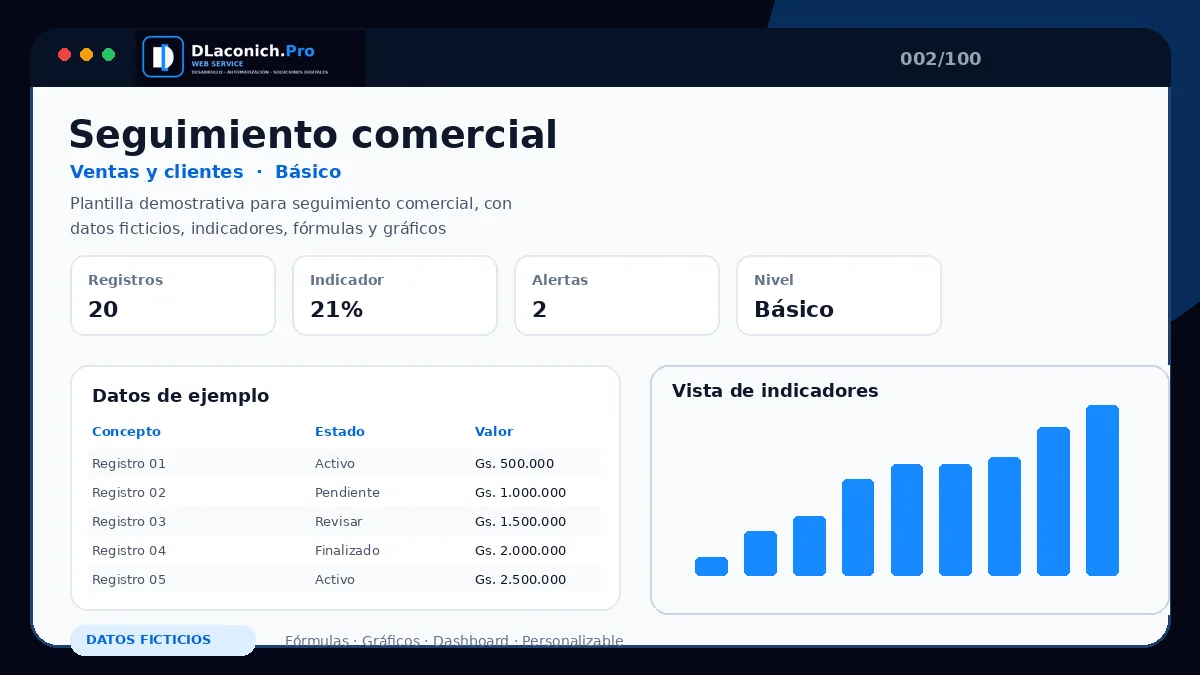The width and height of the screenshot is (1200, 675).
Task: Click the Revisar status cell
Action: [x=339, y=522]
